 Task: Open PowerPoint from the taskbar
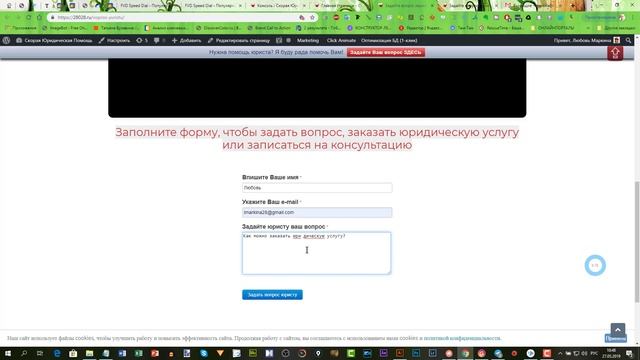click(x=155, y=353)
